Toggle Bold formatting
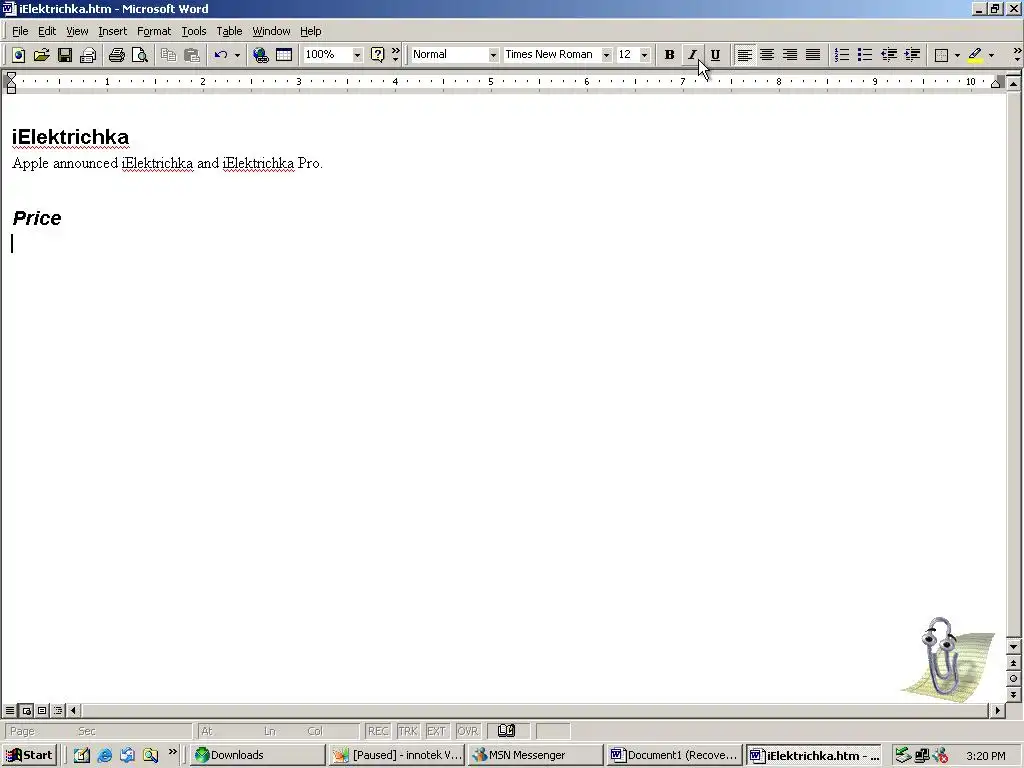 pyautogui.click(x=669, y=55)
